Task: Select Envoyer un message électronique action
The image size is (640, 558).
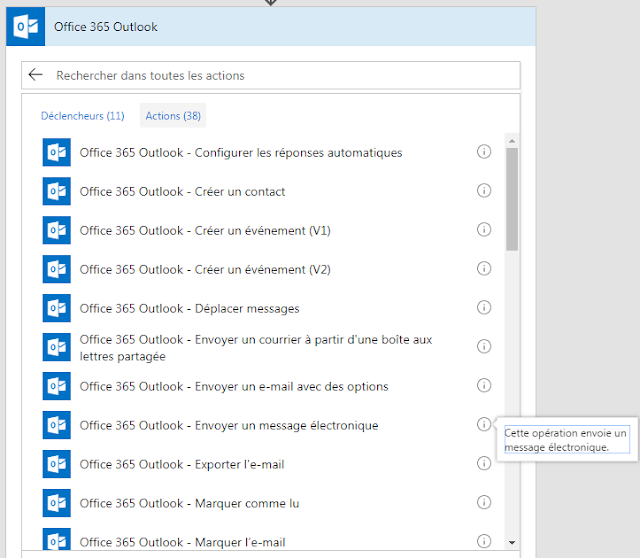Action: coord(229,425)
